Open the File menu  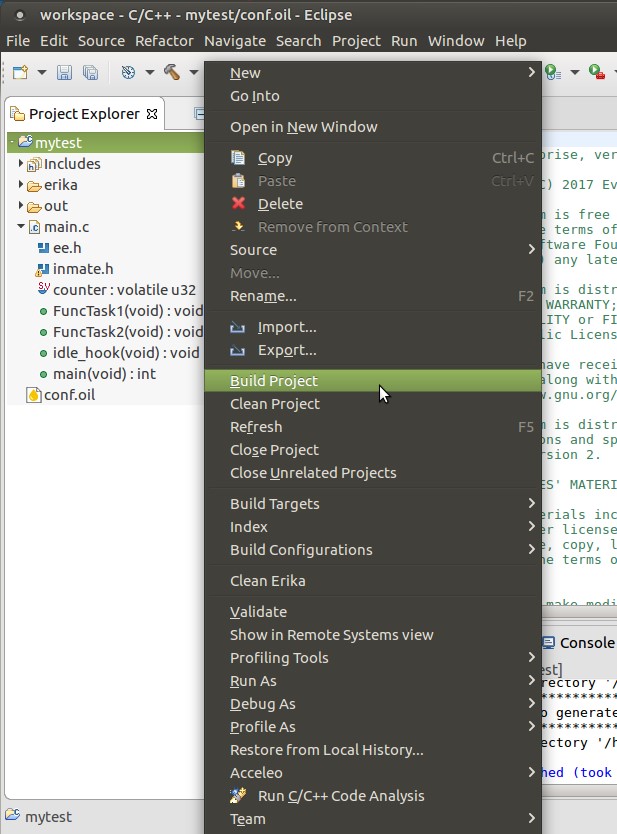[x=18, y=41]
